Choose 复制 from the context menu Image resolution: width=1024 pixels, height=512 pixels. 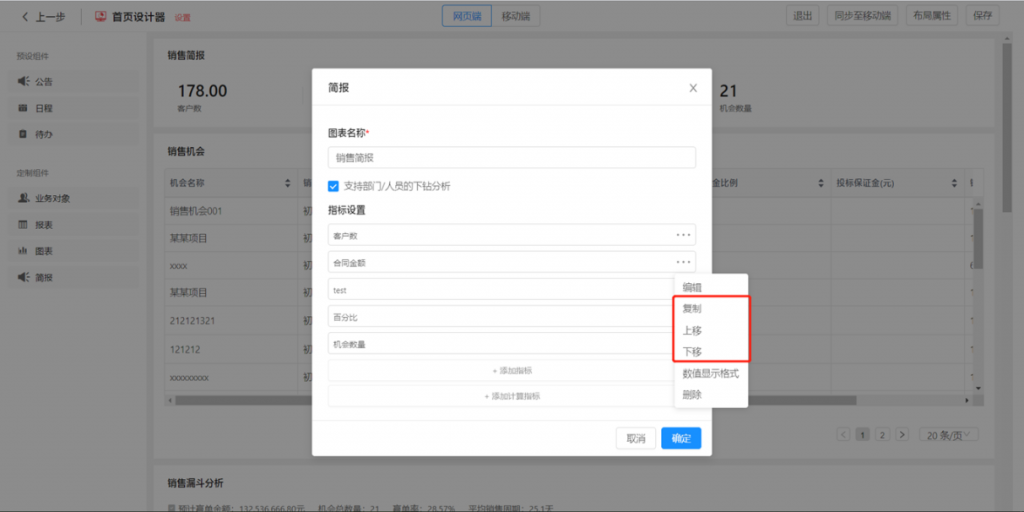692,309
